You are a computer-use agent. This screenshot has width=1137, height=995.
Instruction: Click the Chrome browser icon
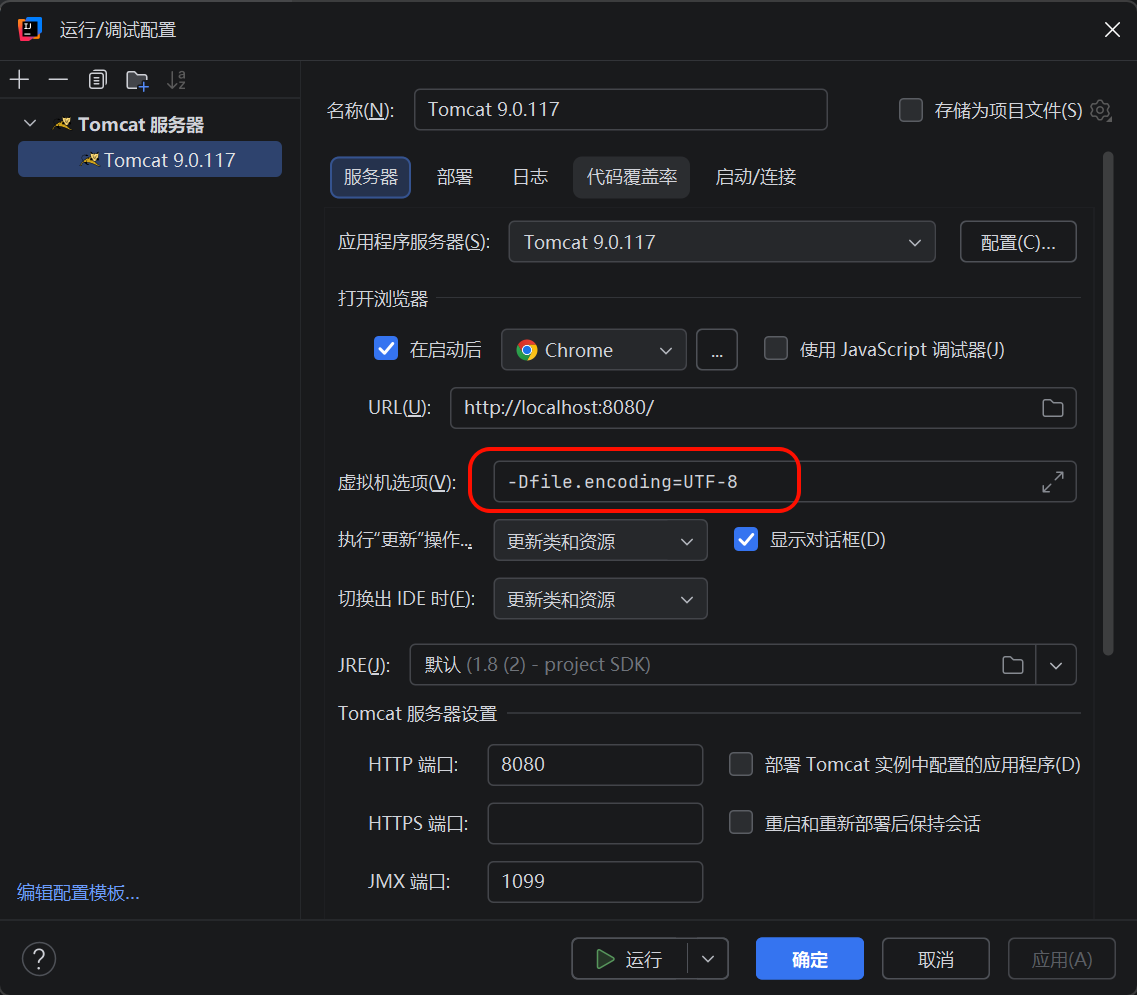tap(526, 350)
